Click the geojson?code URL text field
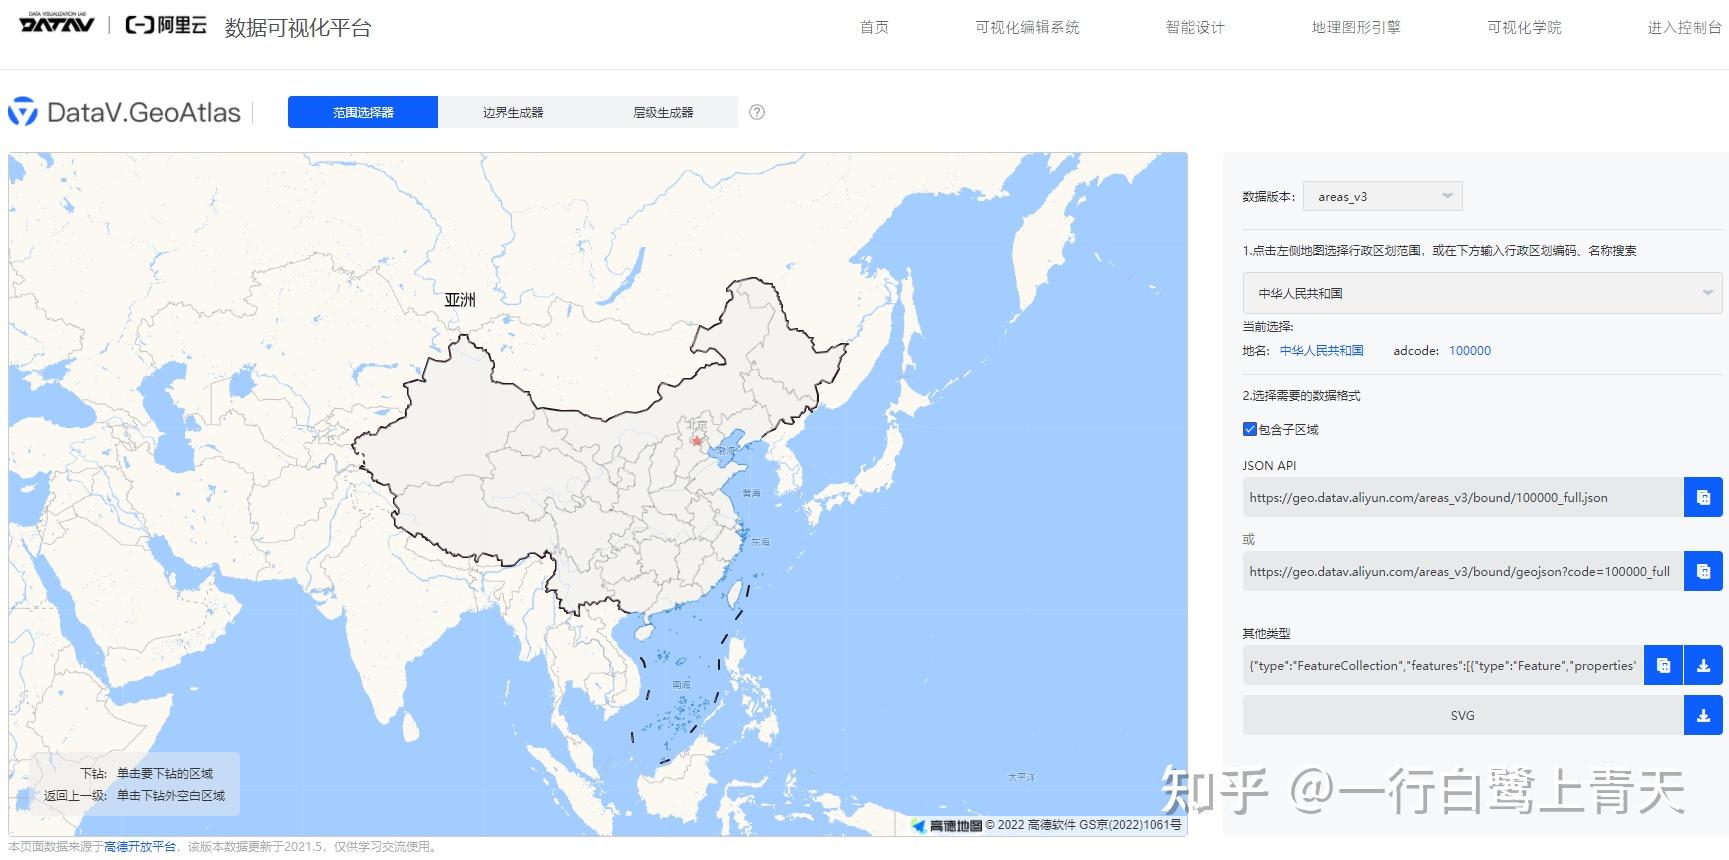The height and width of the screenshot is (860, 1729). (1463, 571)
